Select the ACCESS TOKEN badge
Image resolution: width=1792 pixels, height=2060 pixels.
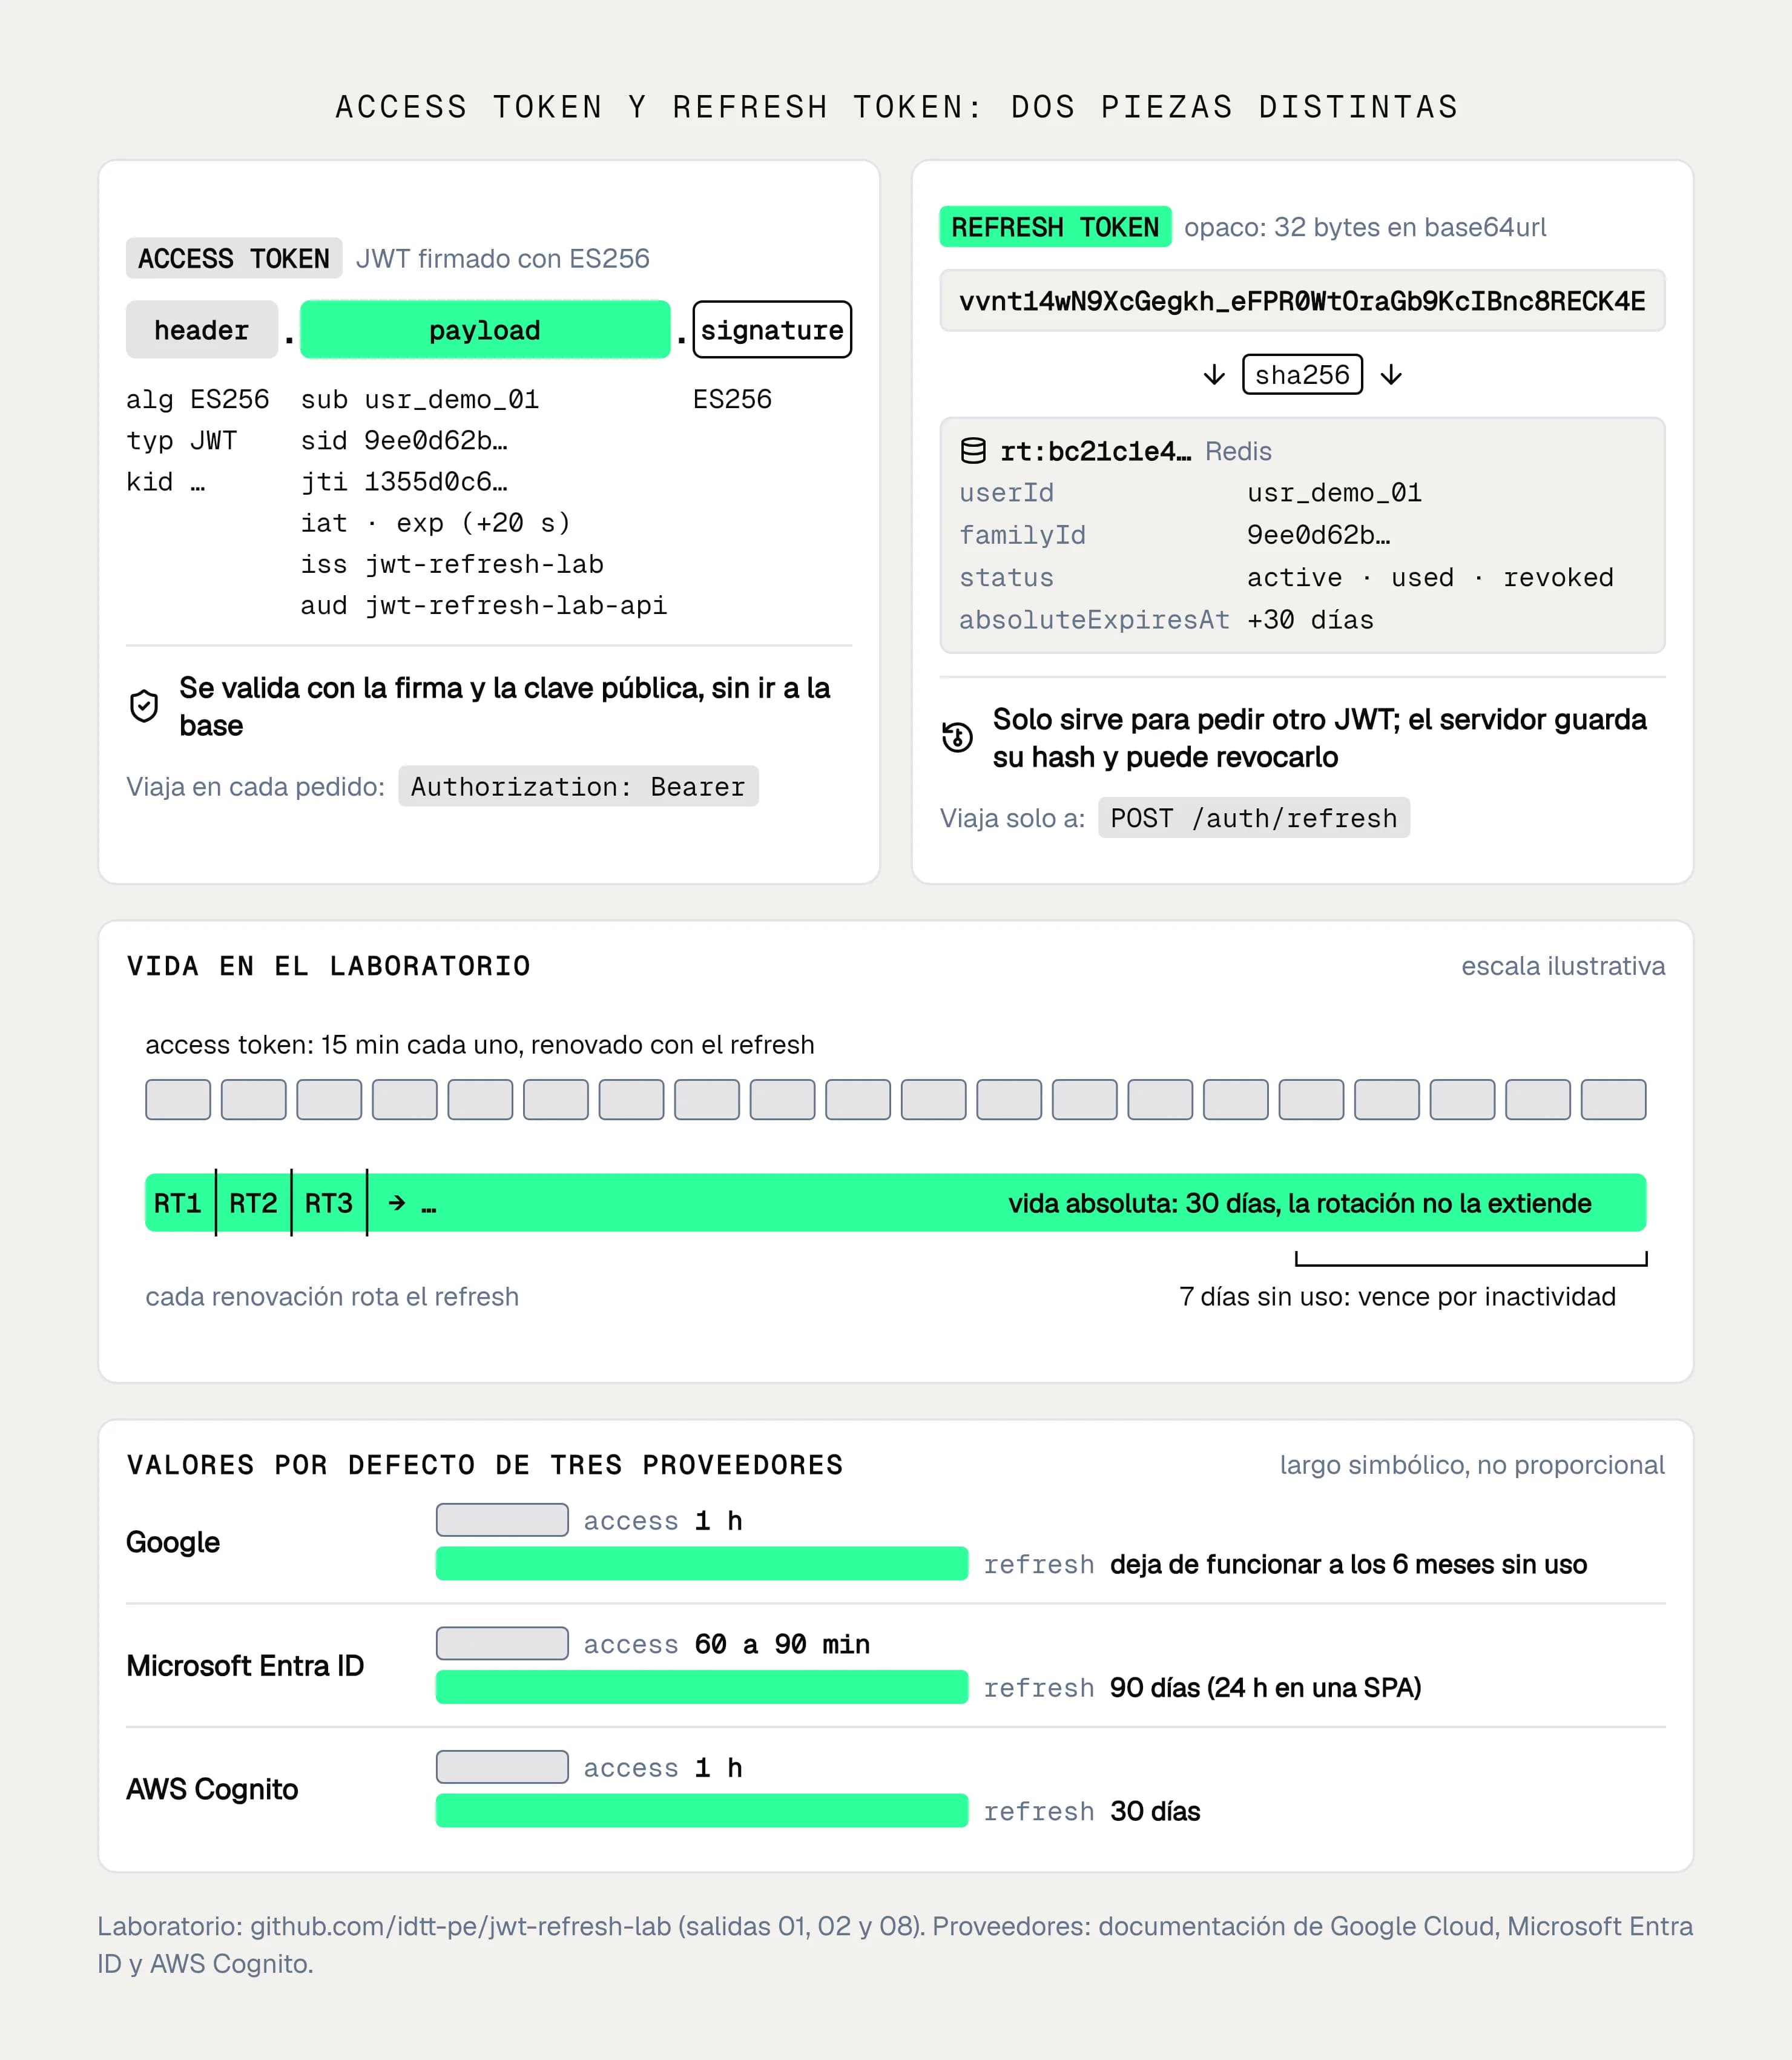[x=234, y=258]
